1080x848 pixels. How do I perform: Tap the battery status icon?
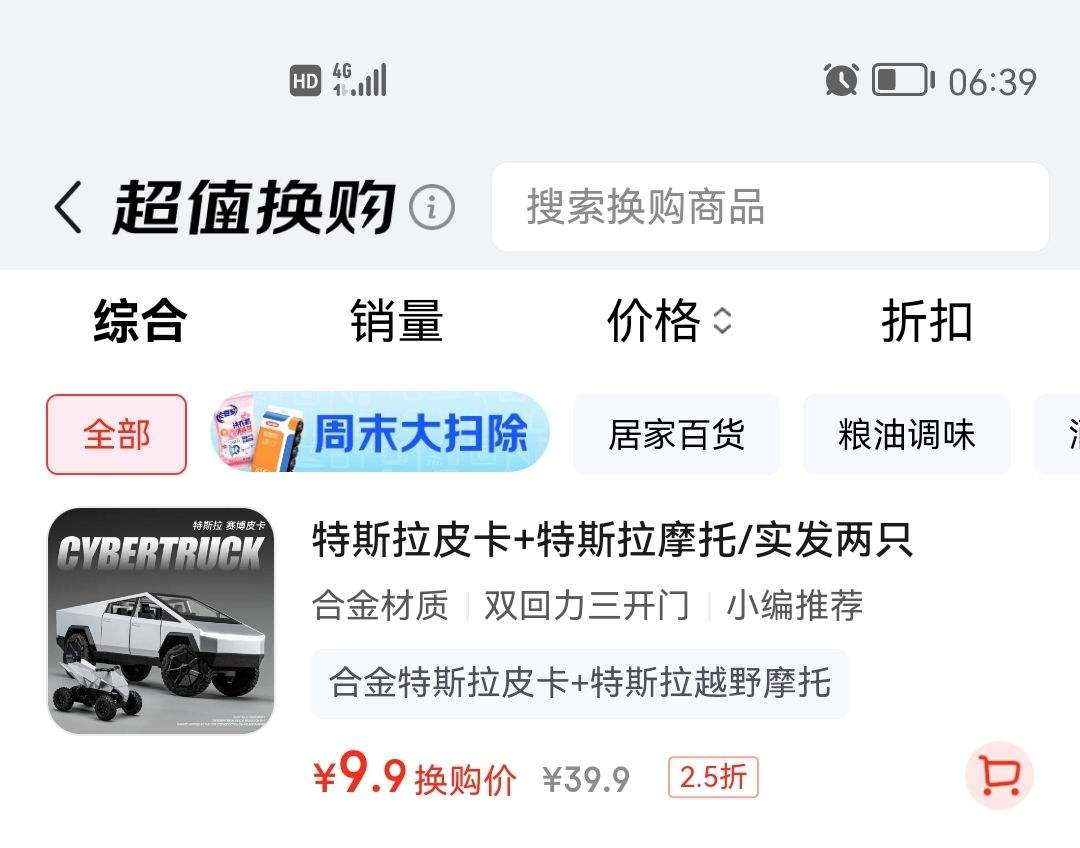[x=903, y=80]
